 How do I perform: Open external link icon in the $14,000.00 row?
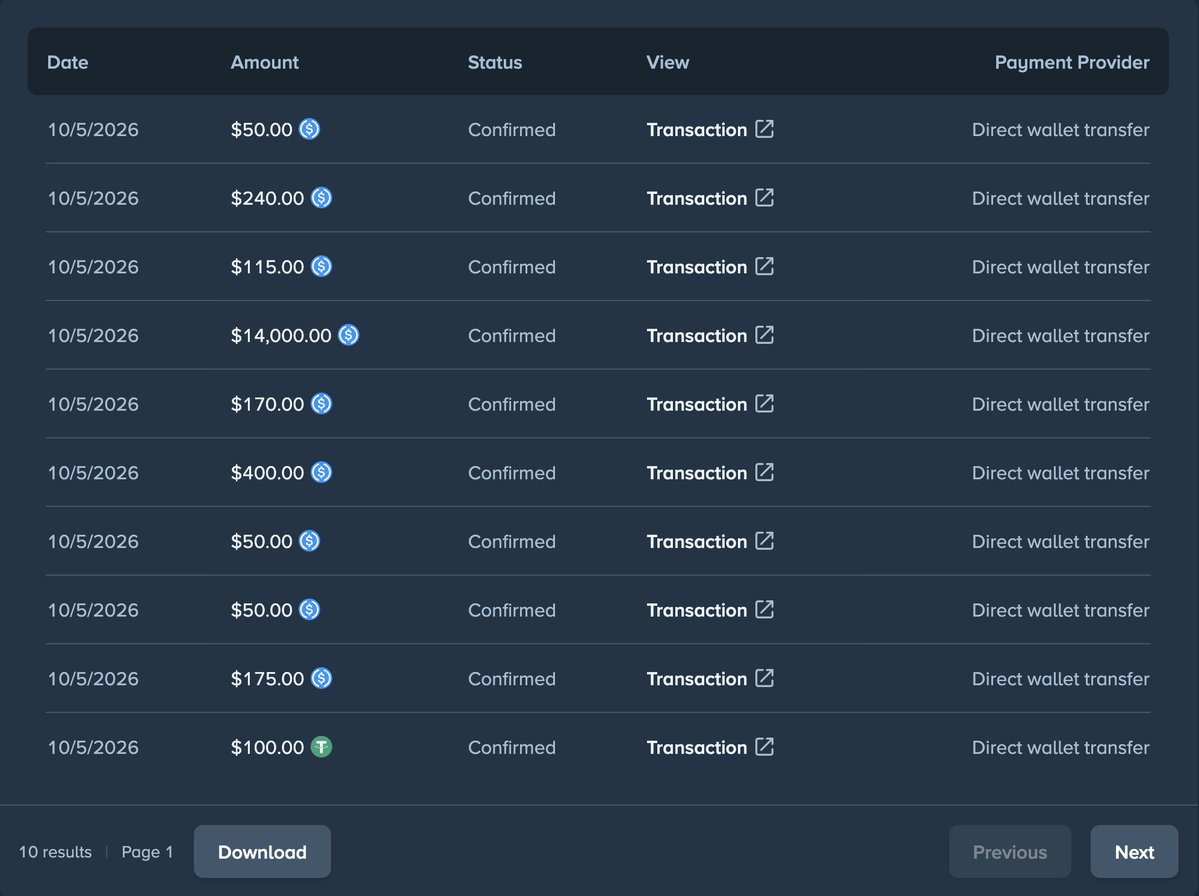(x=765, y=334)
